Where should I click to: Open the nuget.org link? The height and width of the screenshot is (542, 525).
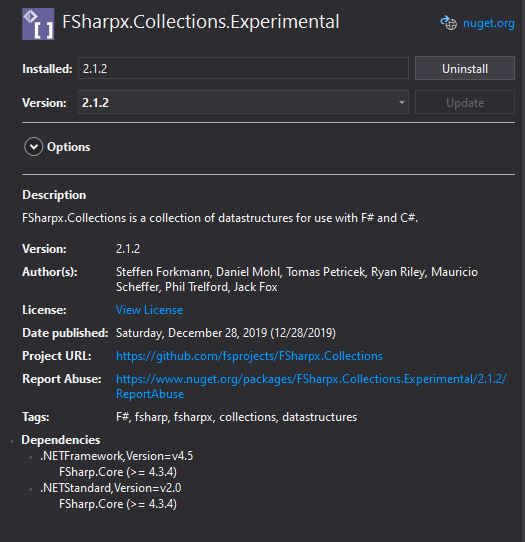(488, 24)
